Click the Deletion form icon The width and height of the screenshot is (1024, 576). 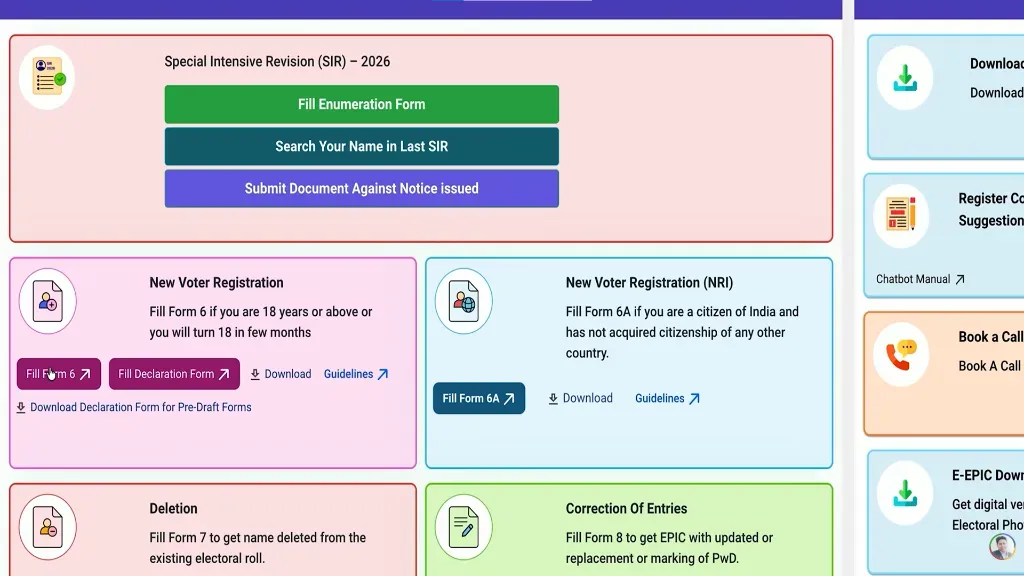[48, 527]
